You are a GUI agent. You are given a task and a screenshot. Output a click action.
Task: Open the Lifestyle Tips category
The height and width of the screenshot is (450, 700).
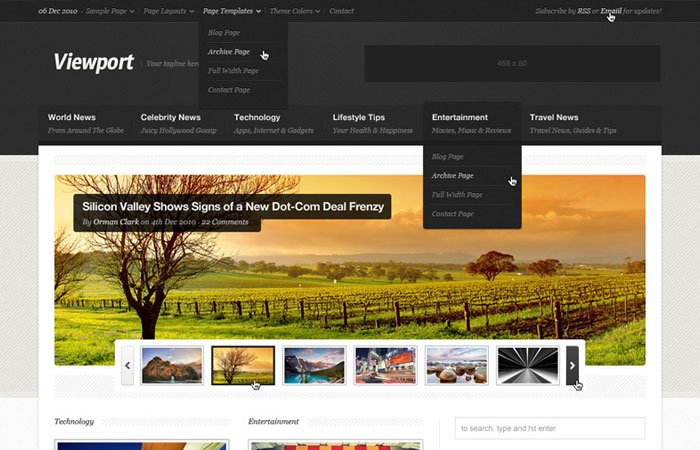click(x=373, y=124)
